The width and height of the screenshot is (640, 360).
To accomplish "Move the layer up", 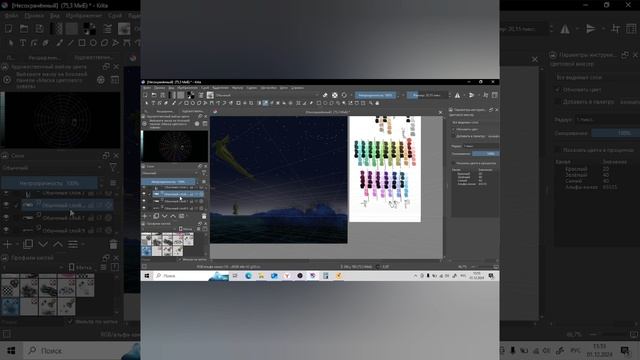I will 173,216.
